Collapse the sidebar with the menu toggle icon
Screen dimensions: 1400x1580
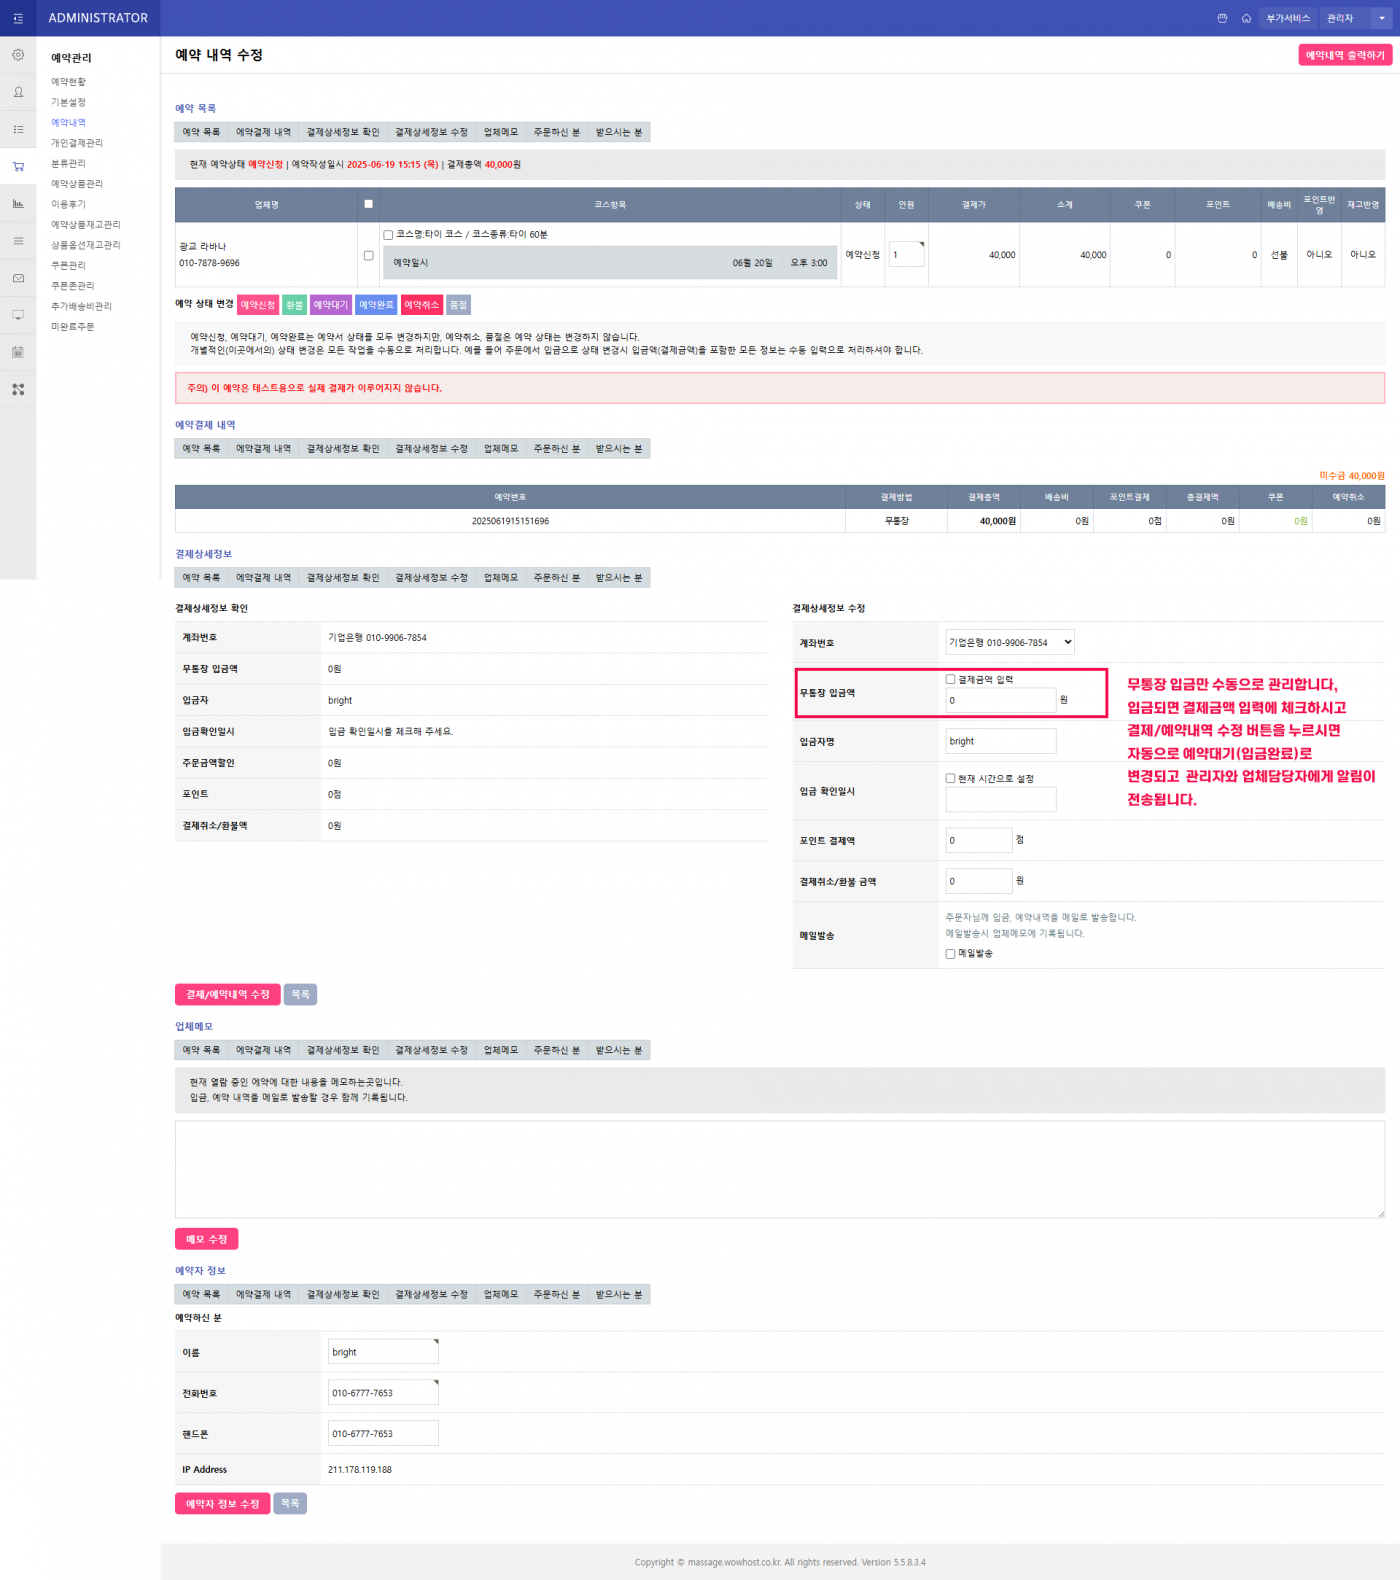coord(18,18)
